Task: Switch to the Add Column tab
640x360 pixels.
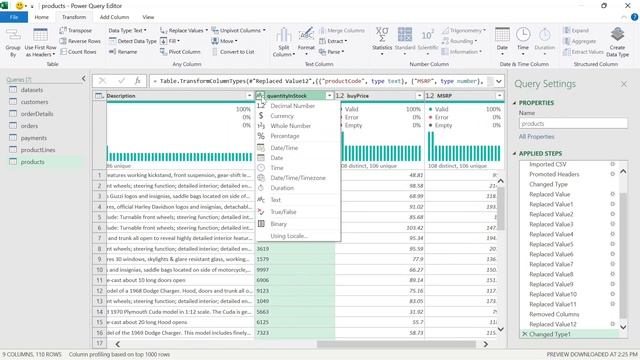Action: 114,17
